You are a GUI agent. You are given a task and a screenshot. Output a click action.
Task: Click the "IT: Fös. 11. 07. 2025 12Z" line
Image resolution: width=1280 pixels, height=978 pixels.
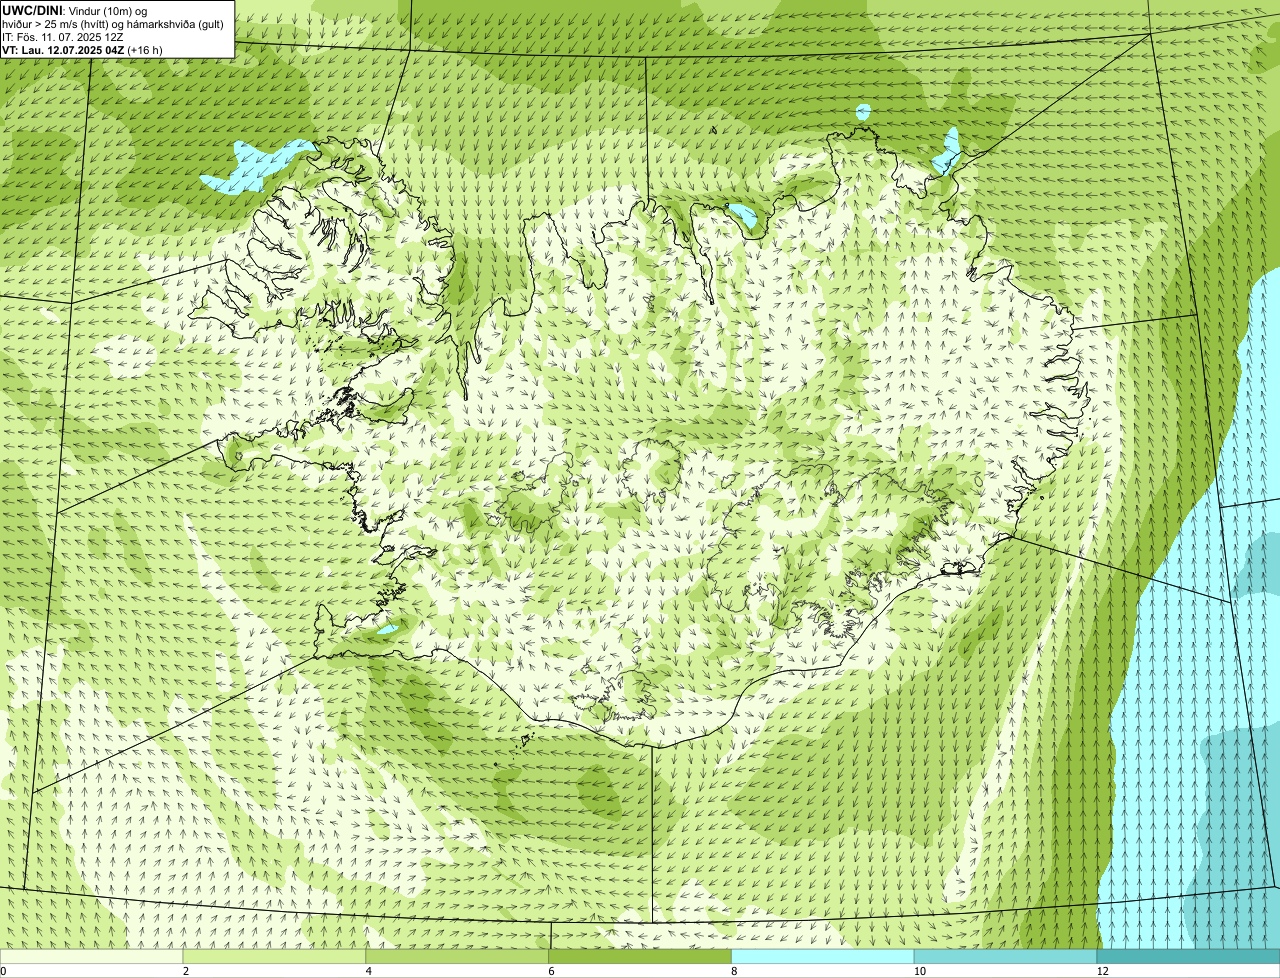[63, 36]
